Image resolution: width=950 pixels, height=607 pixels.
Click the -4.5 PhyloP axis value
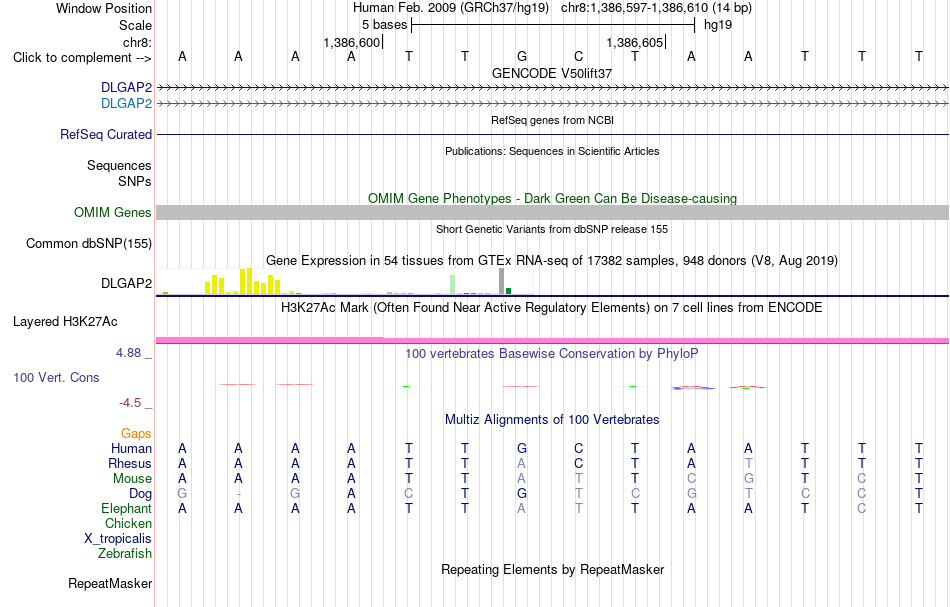(x=130, y=403)
